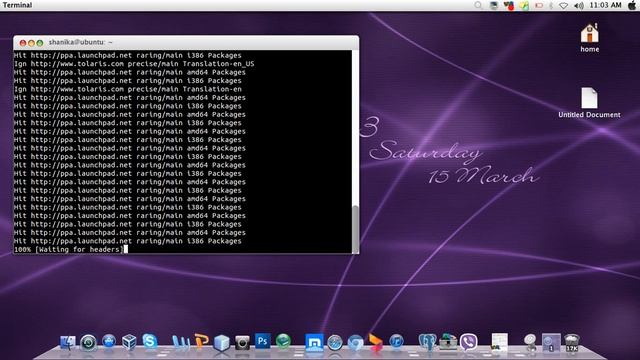The width and height of the screenshot is (640, 360).
Task: Launch iTunes music icon in dock
Action: [396, 341]
